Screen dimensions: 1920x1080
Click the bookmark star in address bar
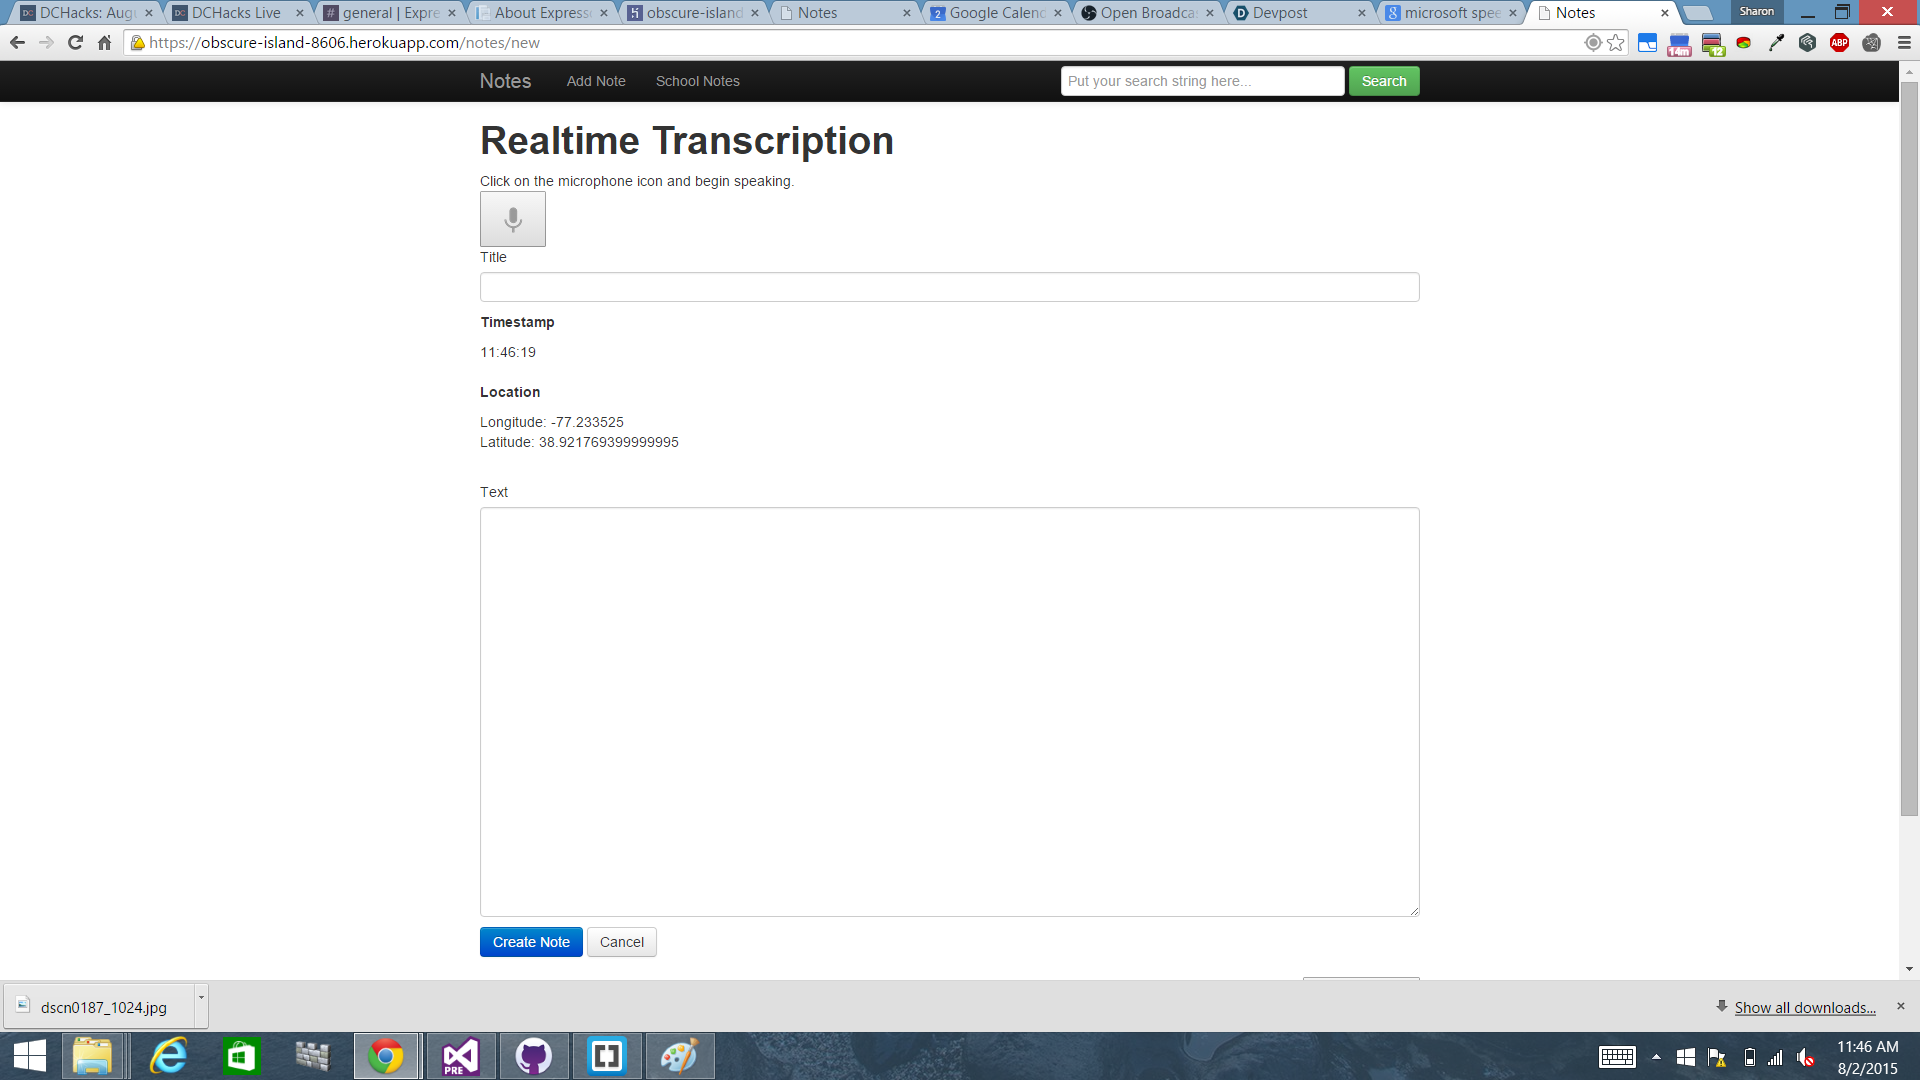[1616, 43]
